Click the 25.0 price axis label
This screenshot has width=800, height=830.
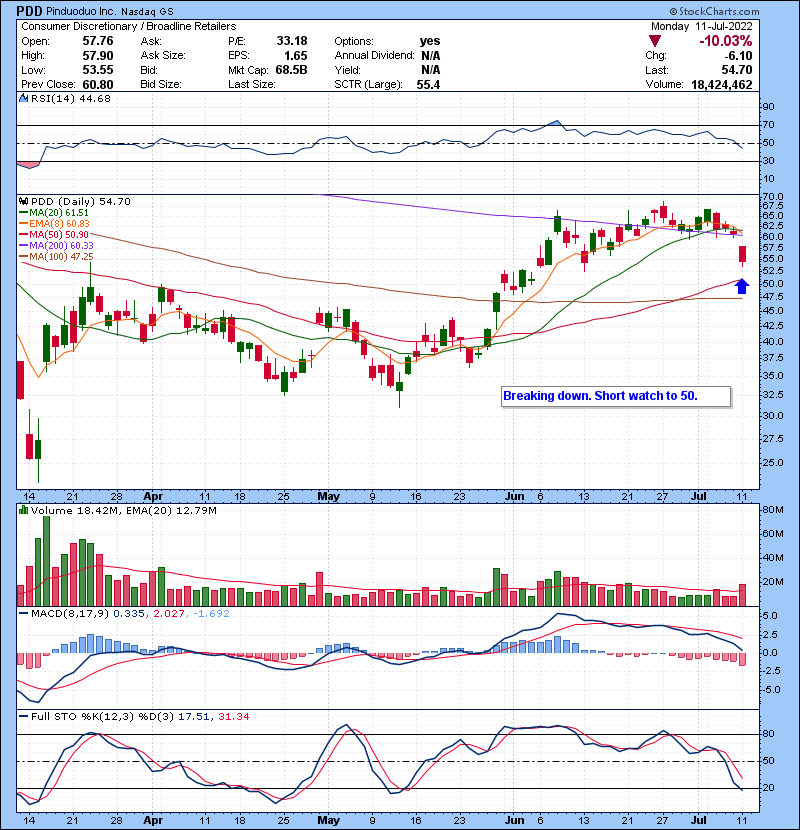772,462
